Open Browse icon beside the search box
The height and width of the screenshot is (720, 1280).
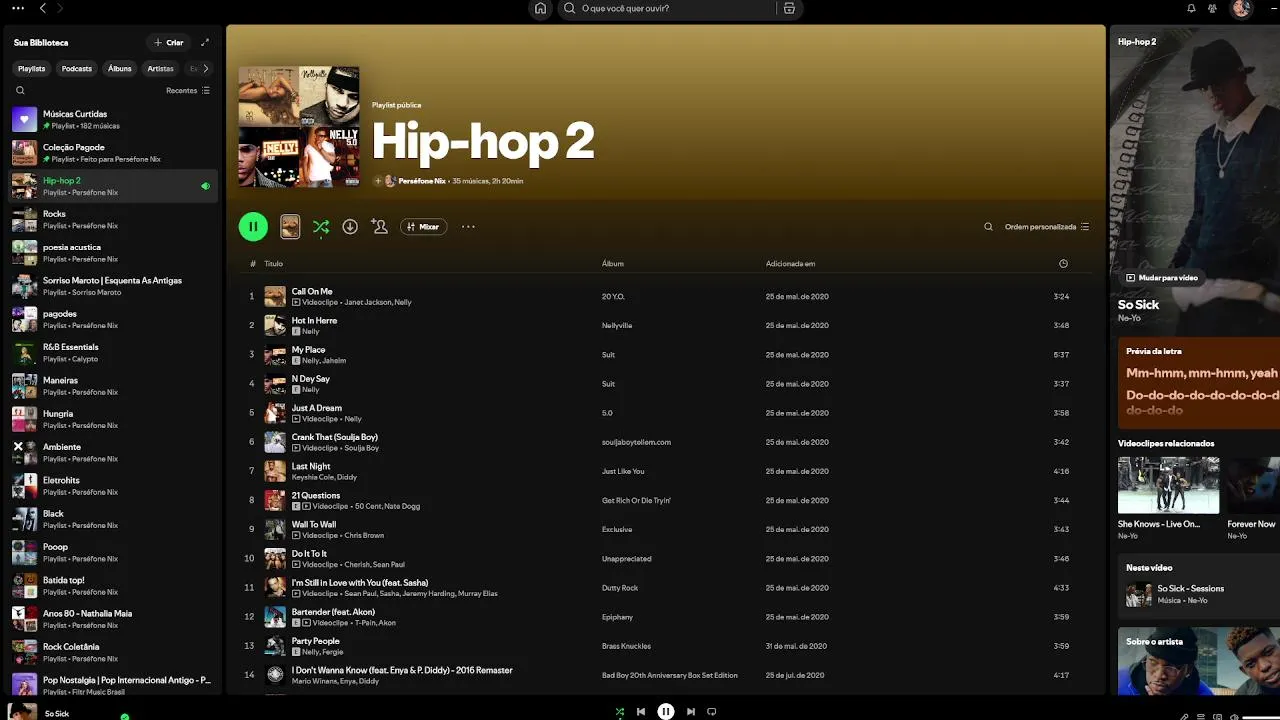(789, 8)
